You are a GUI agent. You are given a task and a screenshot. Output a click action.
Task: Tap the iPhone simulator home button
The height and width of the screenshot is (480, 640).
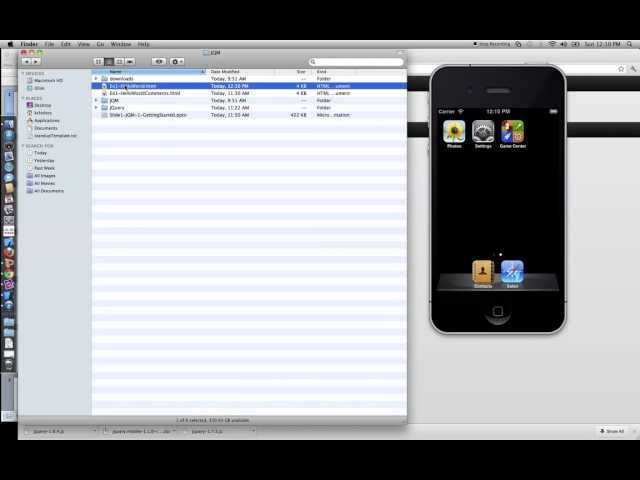(x=498, y=312)
